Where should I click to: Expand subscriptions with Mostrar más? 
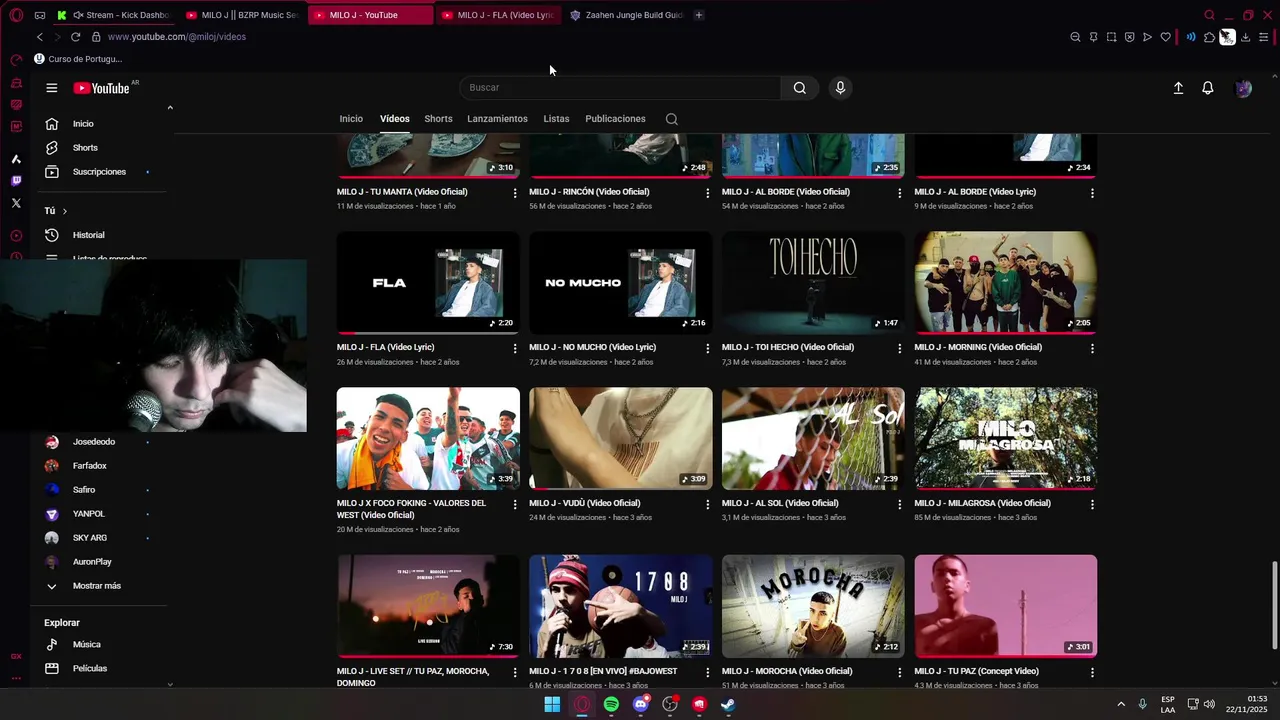coord(98,586)
